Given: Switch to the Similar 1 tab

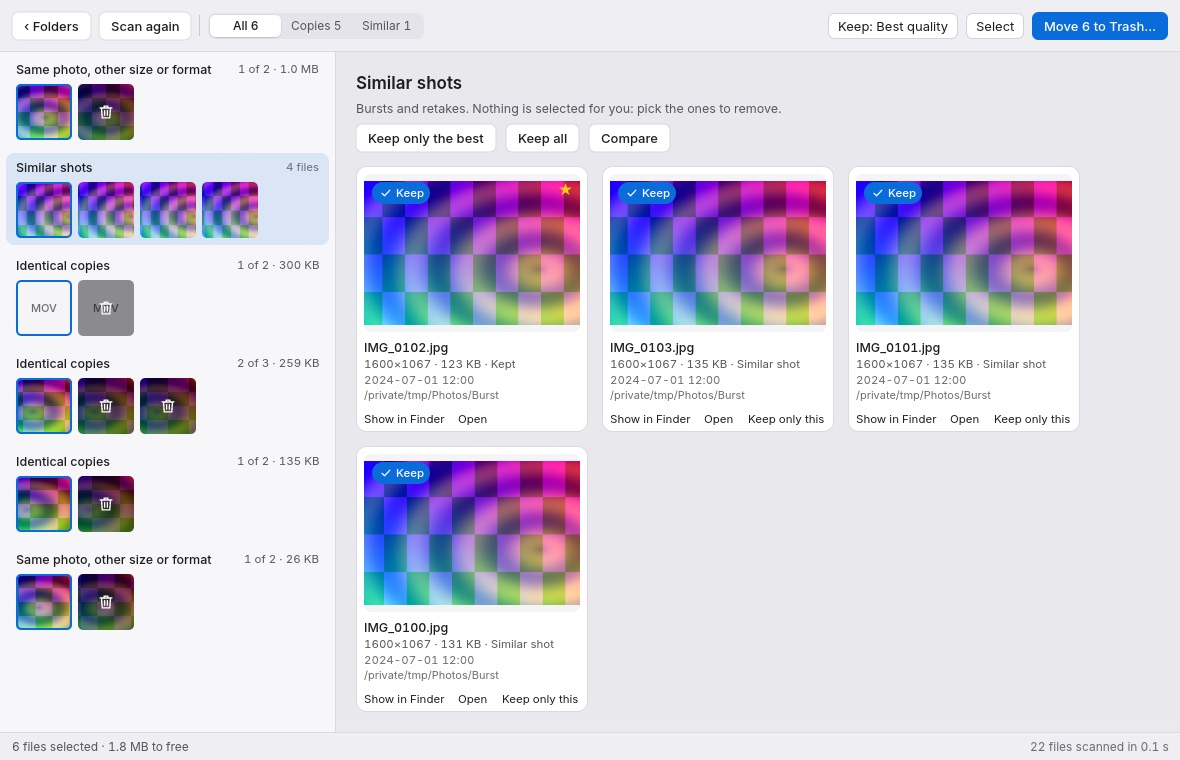Looking at the screenshot, I should [386, 26].
